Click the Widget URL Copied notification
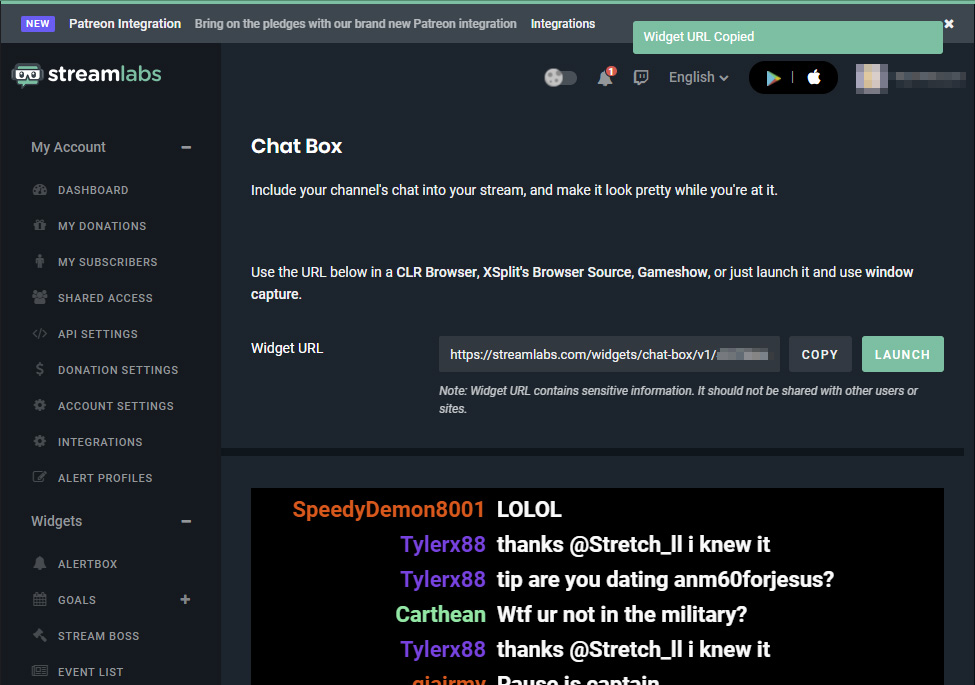The image size is (975, 685). click(787, 37)
